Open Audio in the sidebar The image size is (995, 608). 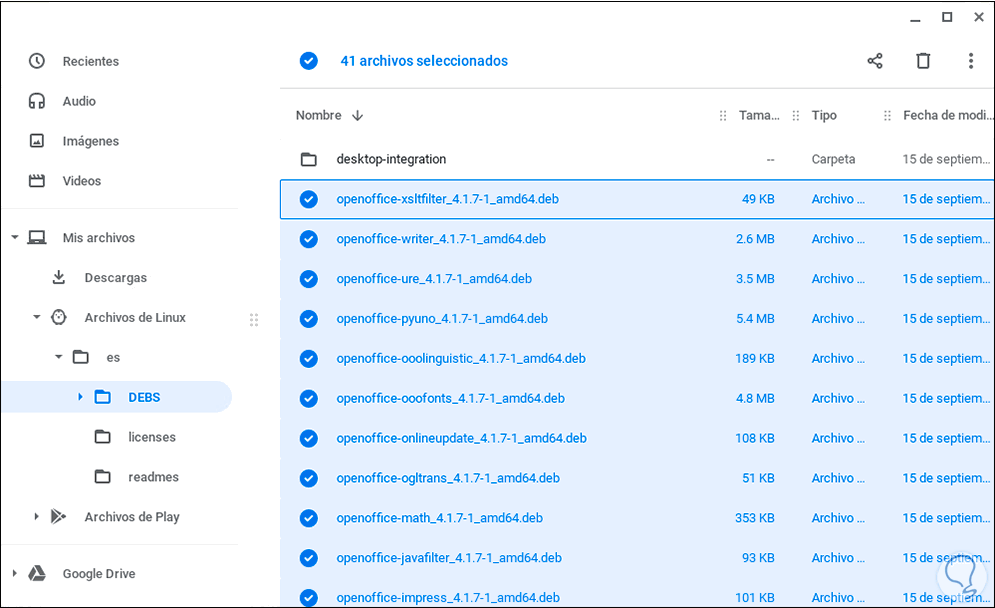point(79,101)
